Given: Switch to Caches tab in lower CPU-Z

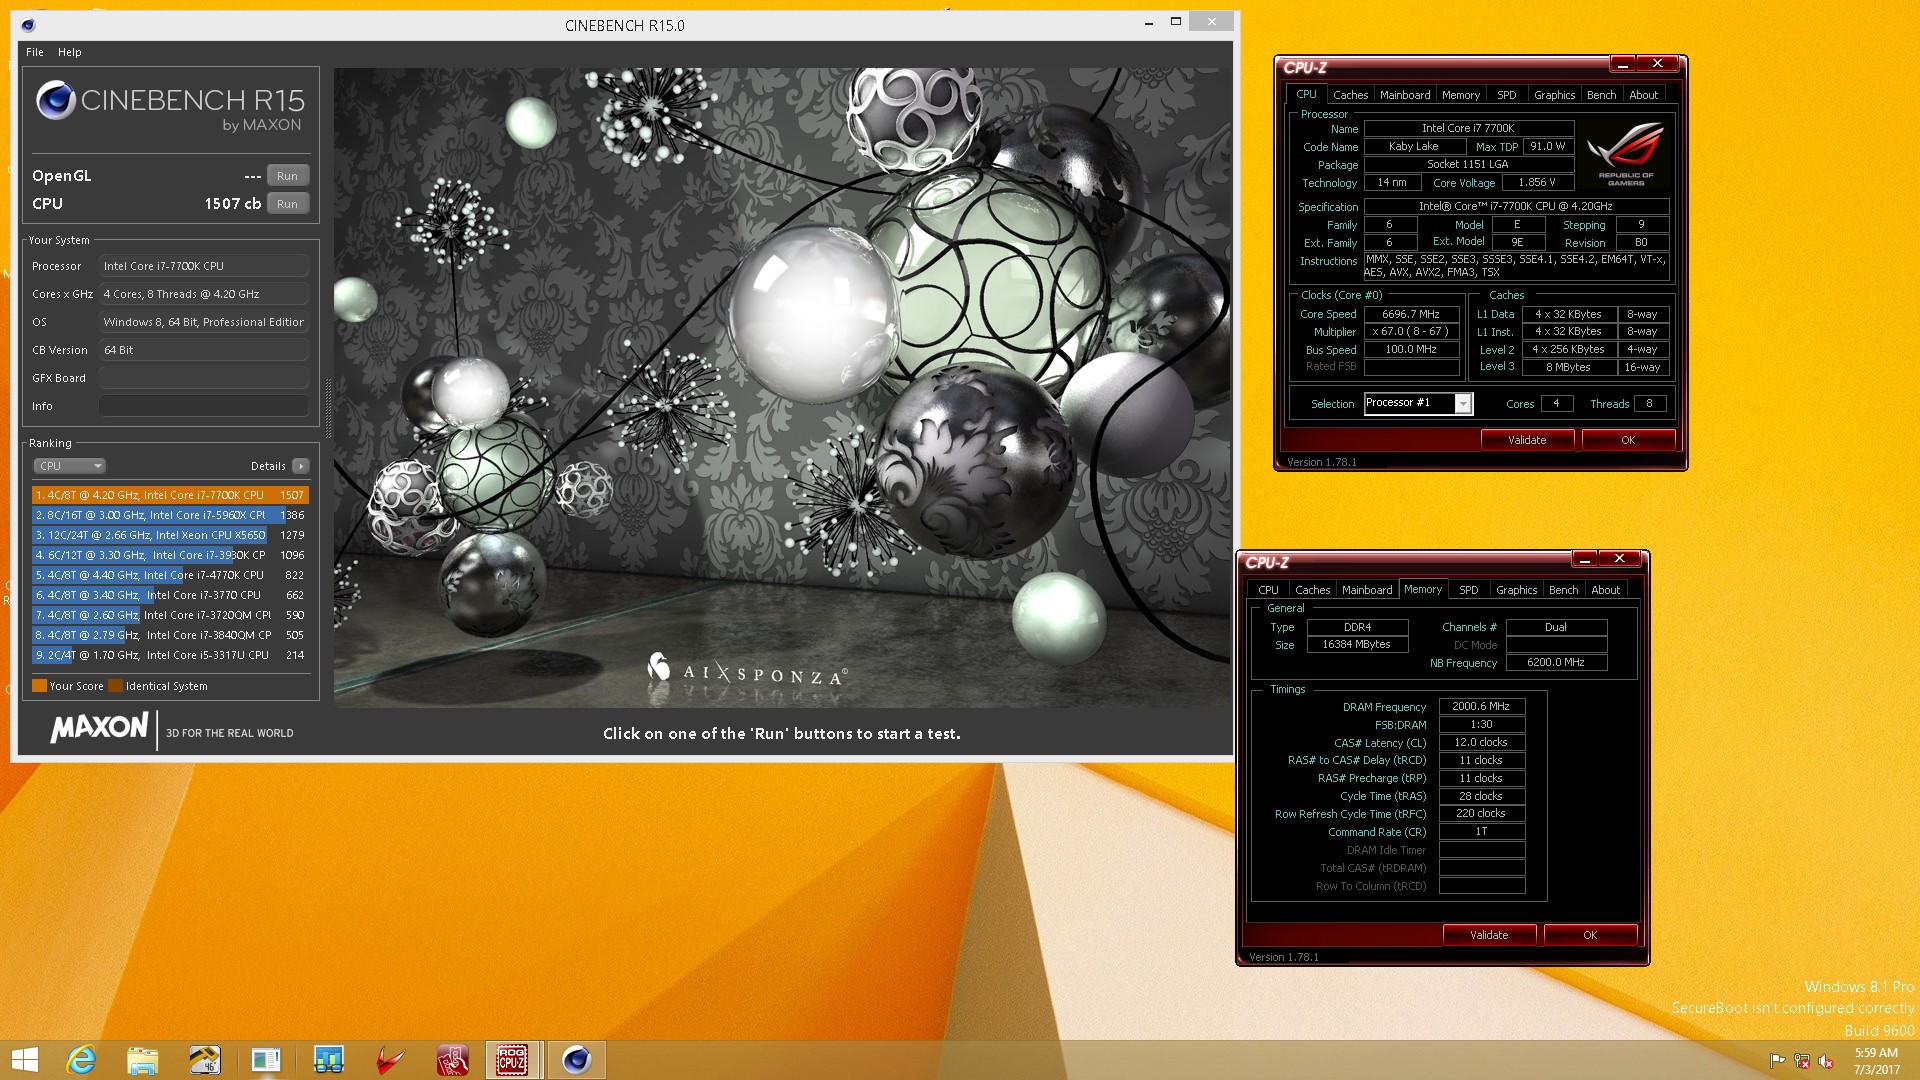Looking at the screenshot, I should pos(1312,590).
